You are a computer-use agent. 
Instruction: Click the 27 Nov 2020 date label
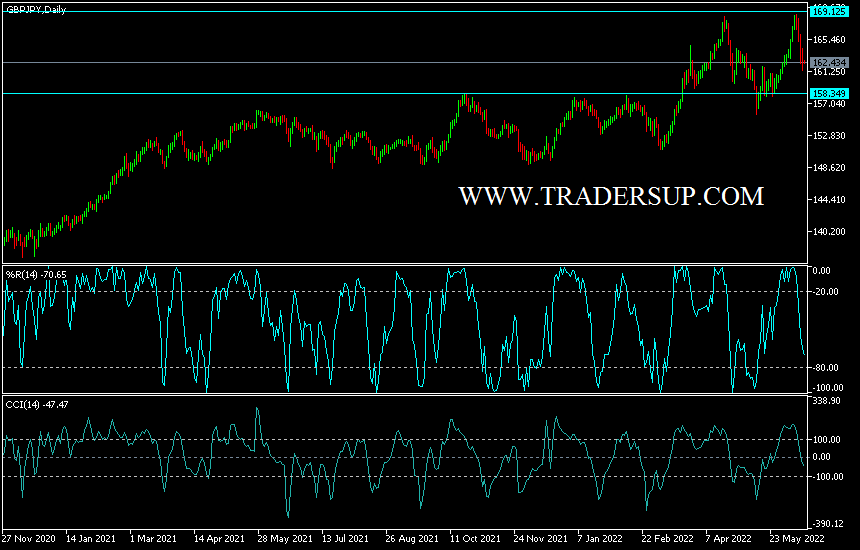point(29,538)
